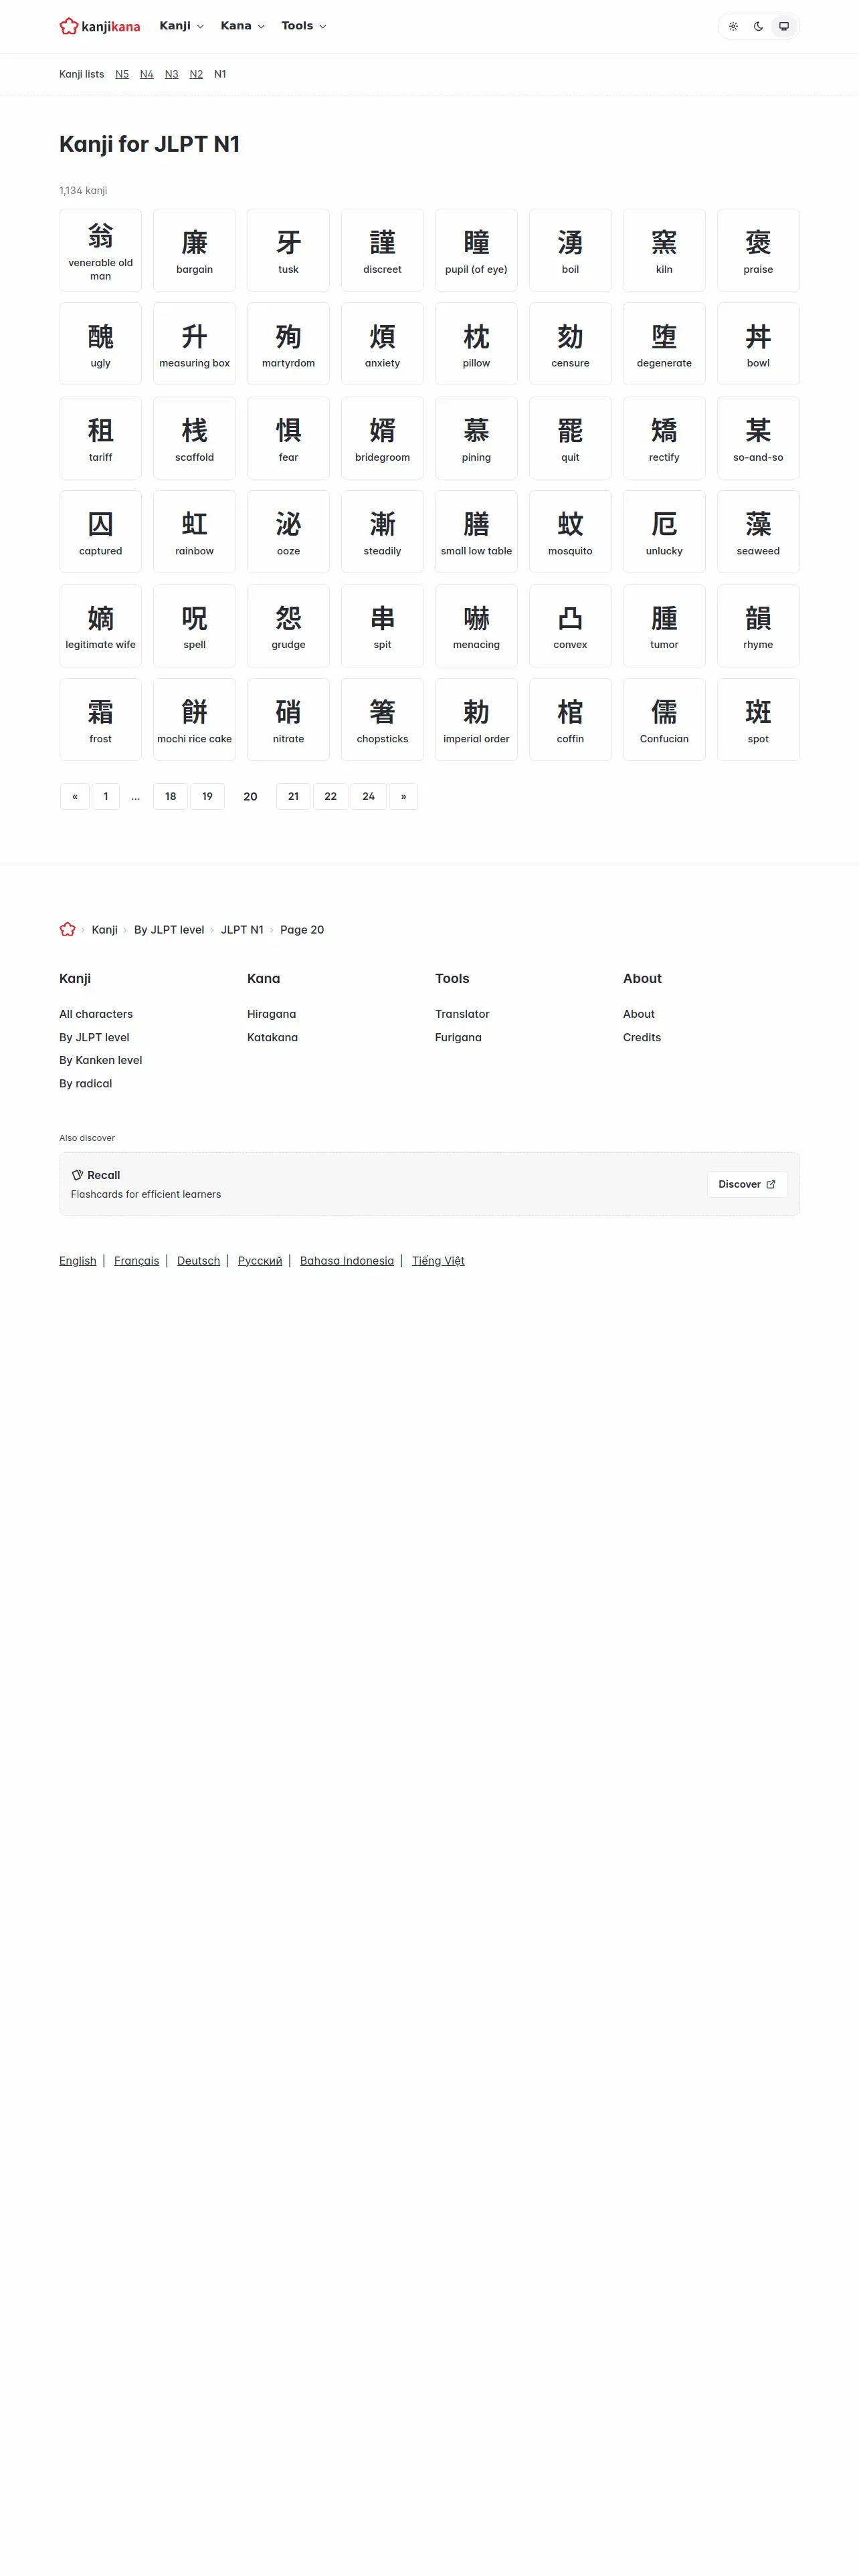Image resolution: width=859 pixels, height=2576 pixels.
Task: Open the 'small low table' kanji card
Action: point(476,532)
